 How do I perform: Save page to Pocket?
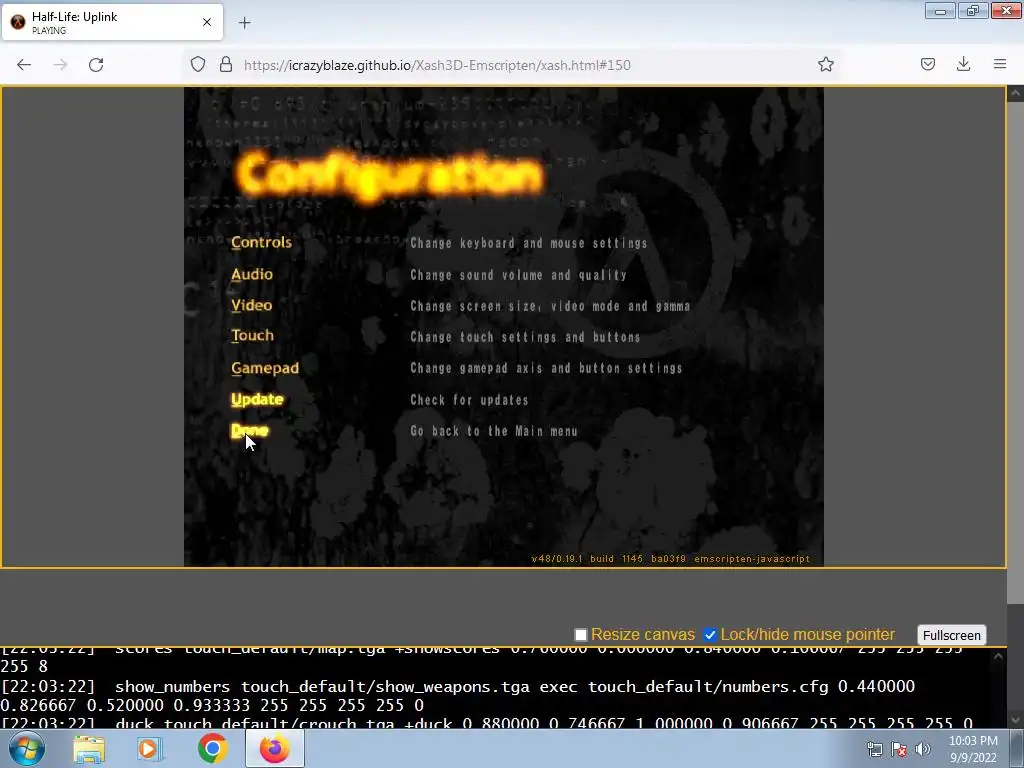click(927, 64)
